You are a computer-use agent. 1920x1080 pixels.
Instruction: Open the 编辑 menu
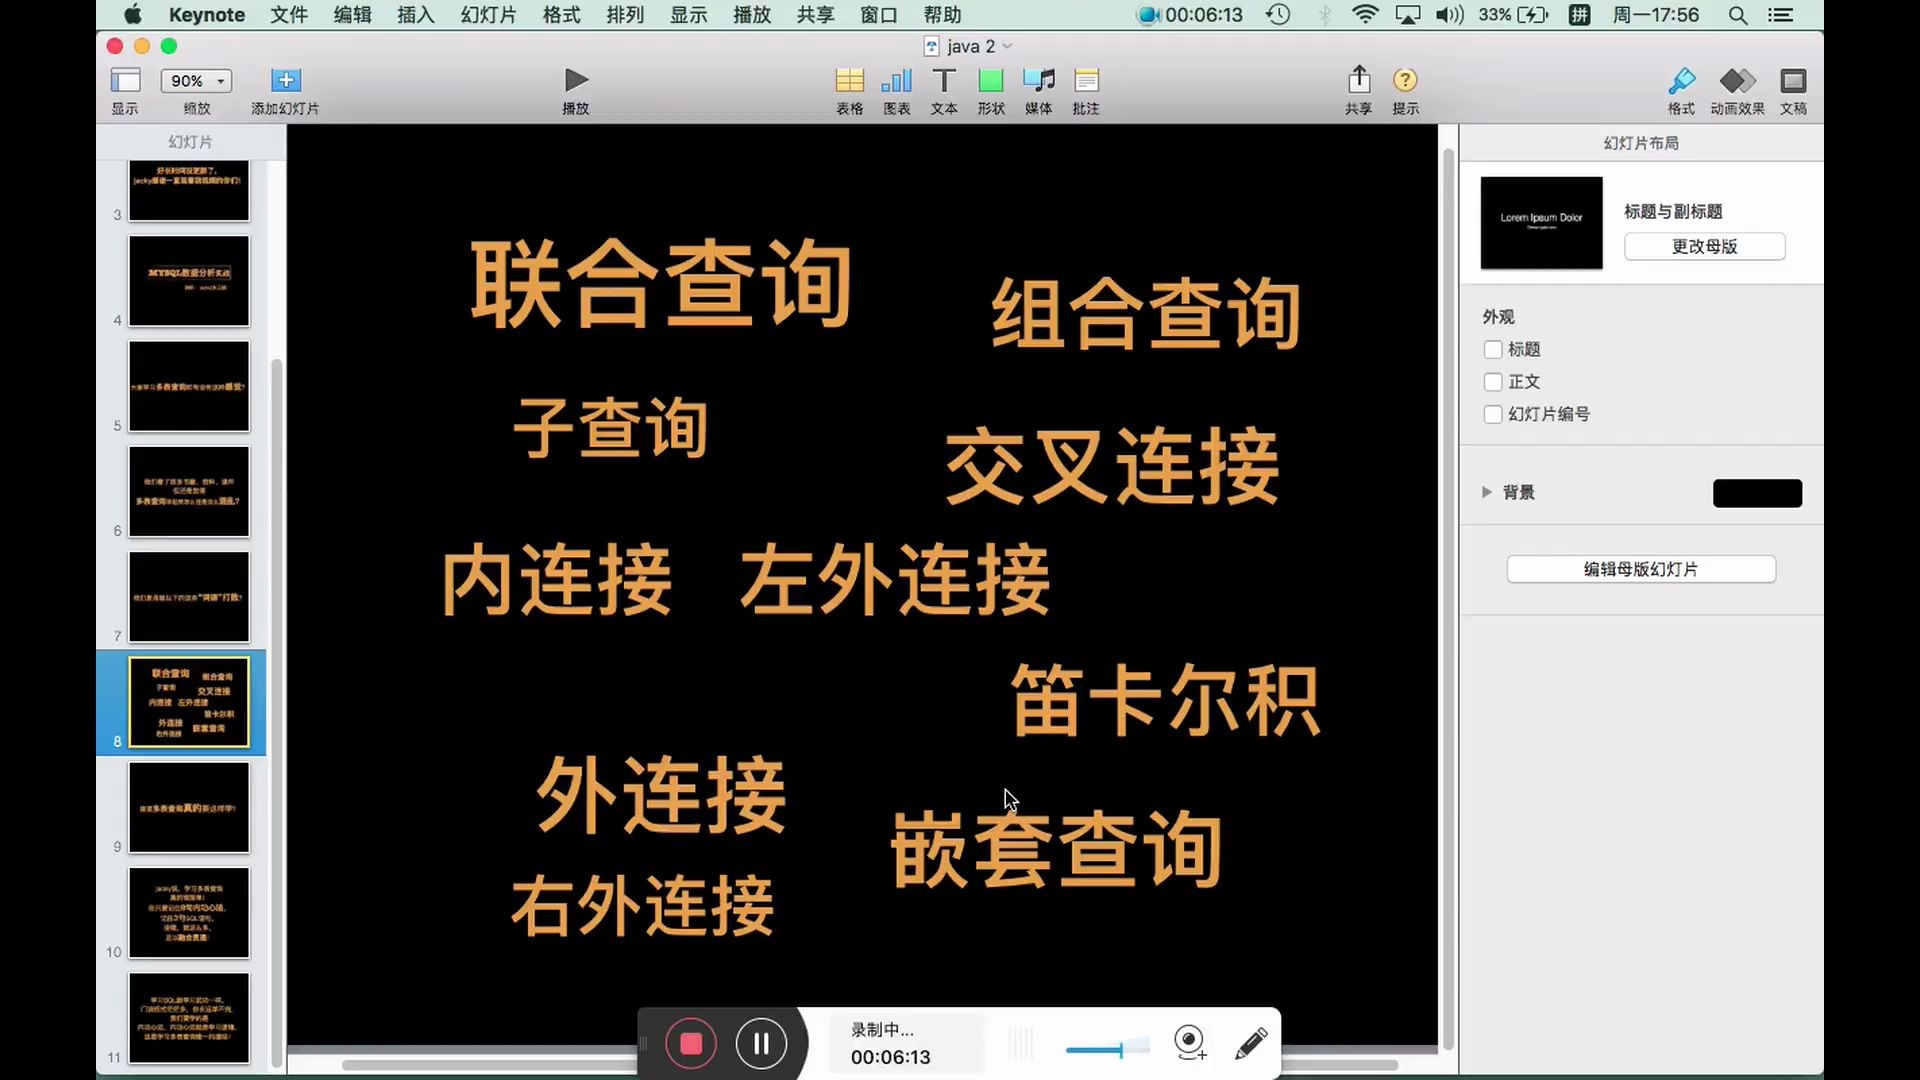(352, 15)
